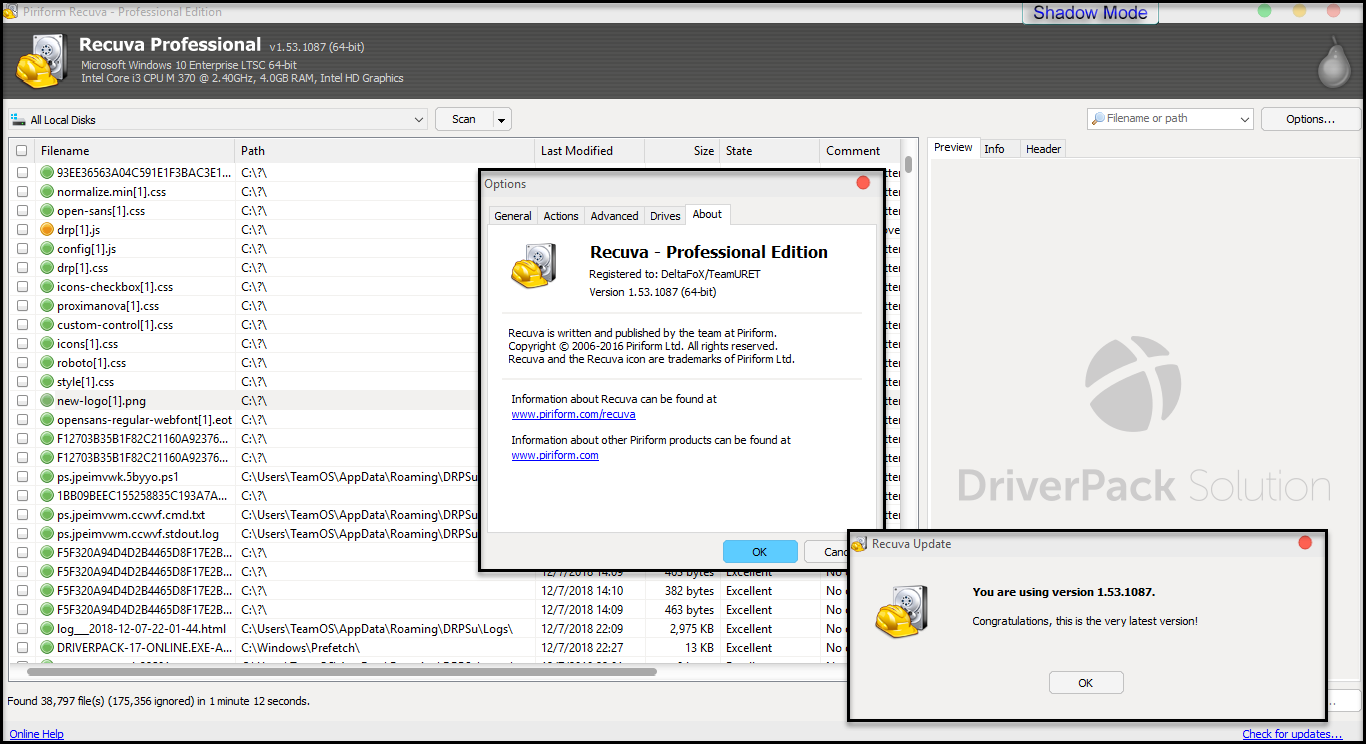This screenshot has height=744, width=1366.
Task: Sort by the Path column header
Action: coord(385,151)
